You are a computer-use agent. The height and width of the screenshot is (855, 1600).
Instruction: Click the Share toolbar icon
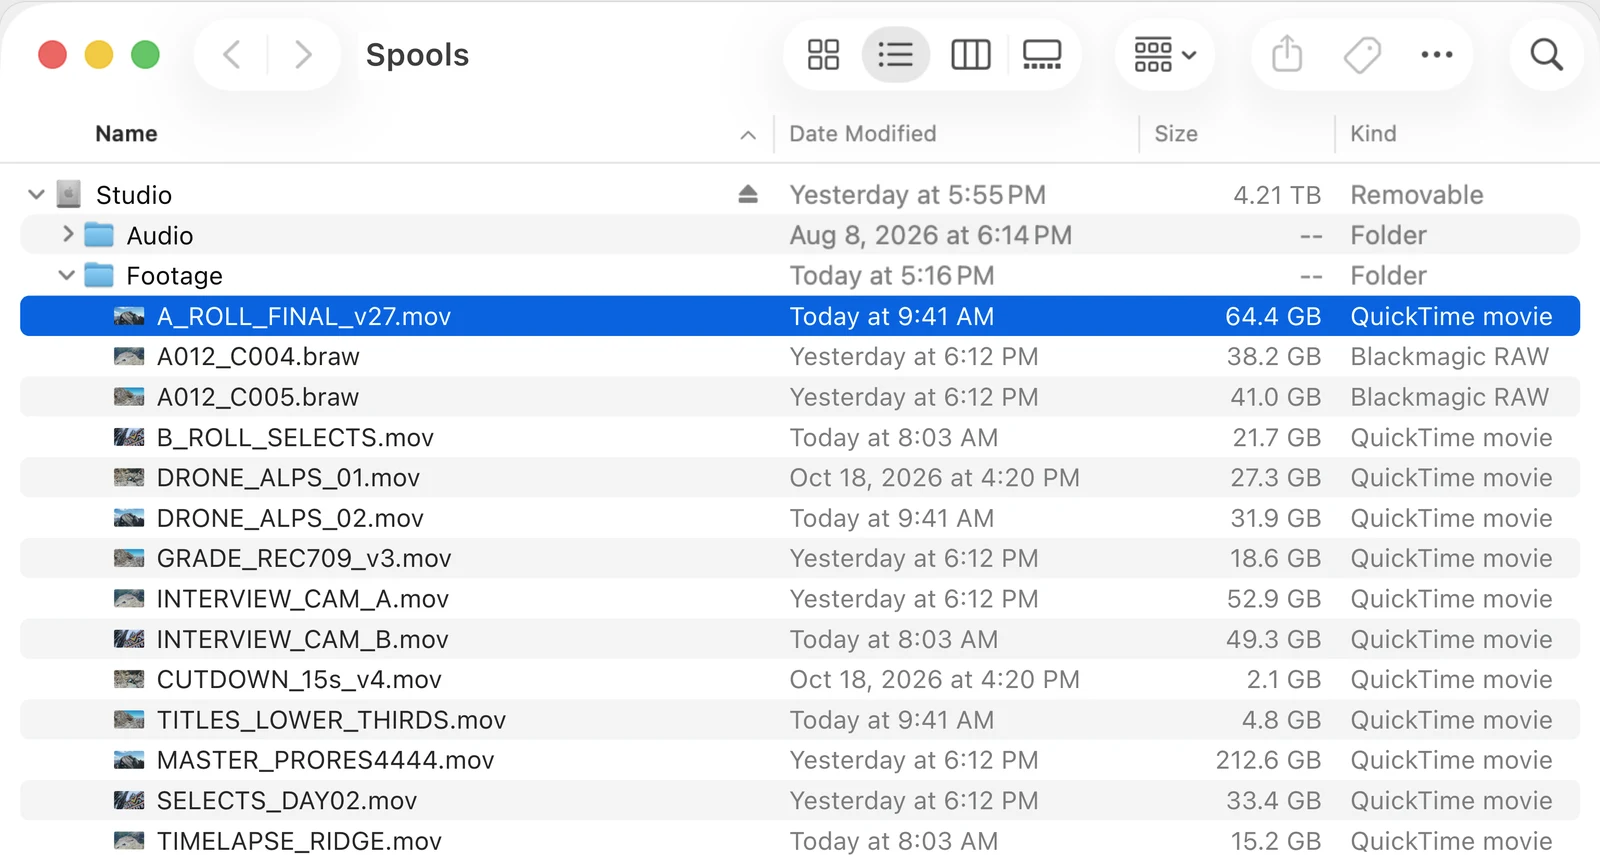click(x=1287, y=54)
